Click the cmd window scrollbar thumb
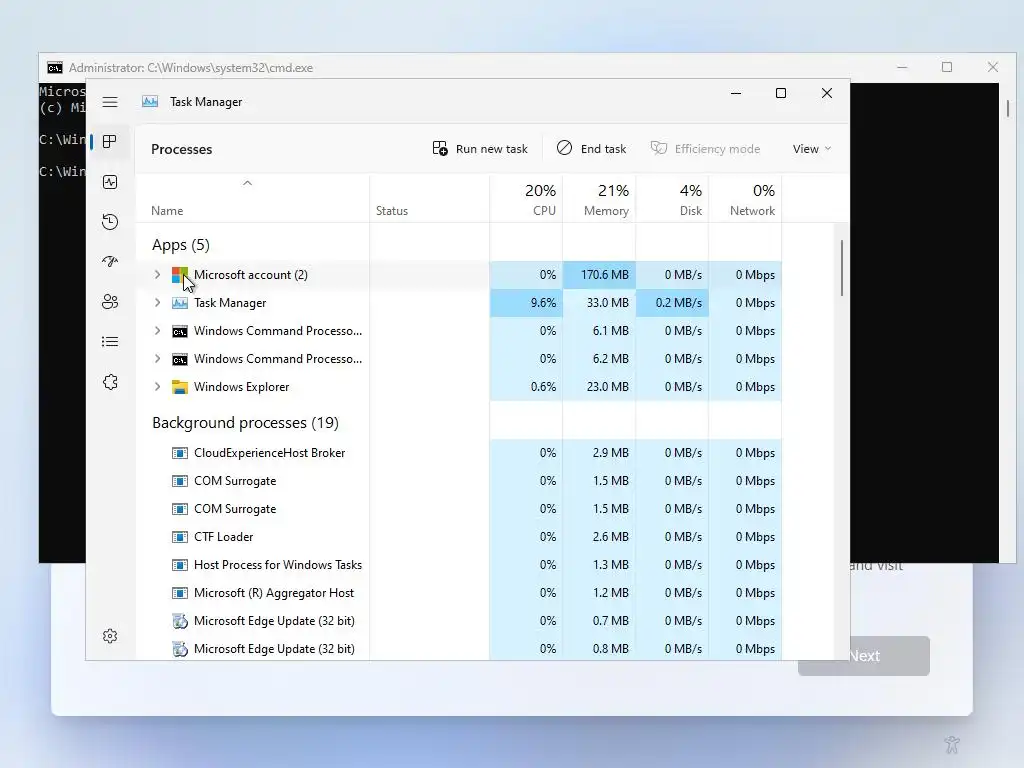Viewport: 1024px width, 768px height. [x=1008, y=108]
